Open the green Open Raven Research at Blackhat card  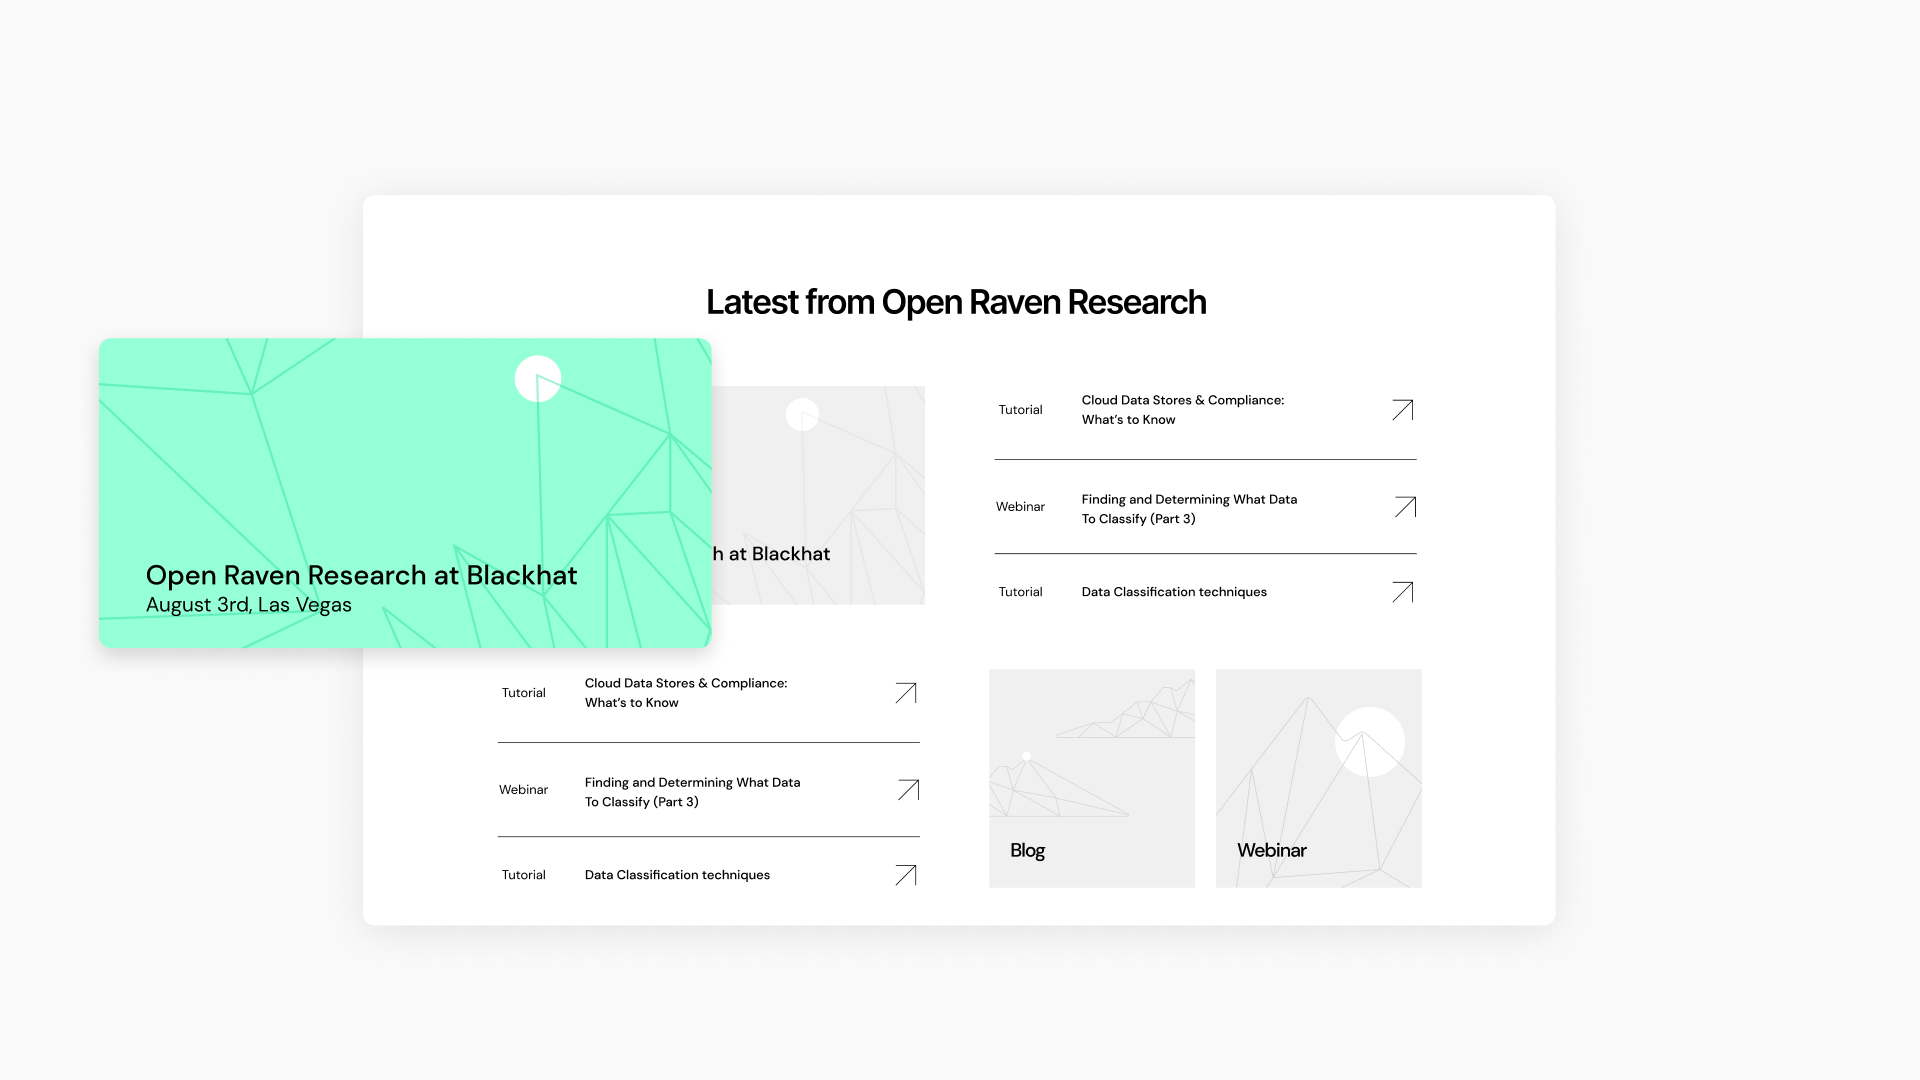click(405, 493)
